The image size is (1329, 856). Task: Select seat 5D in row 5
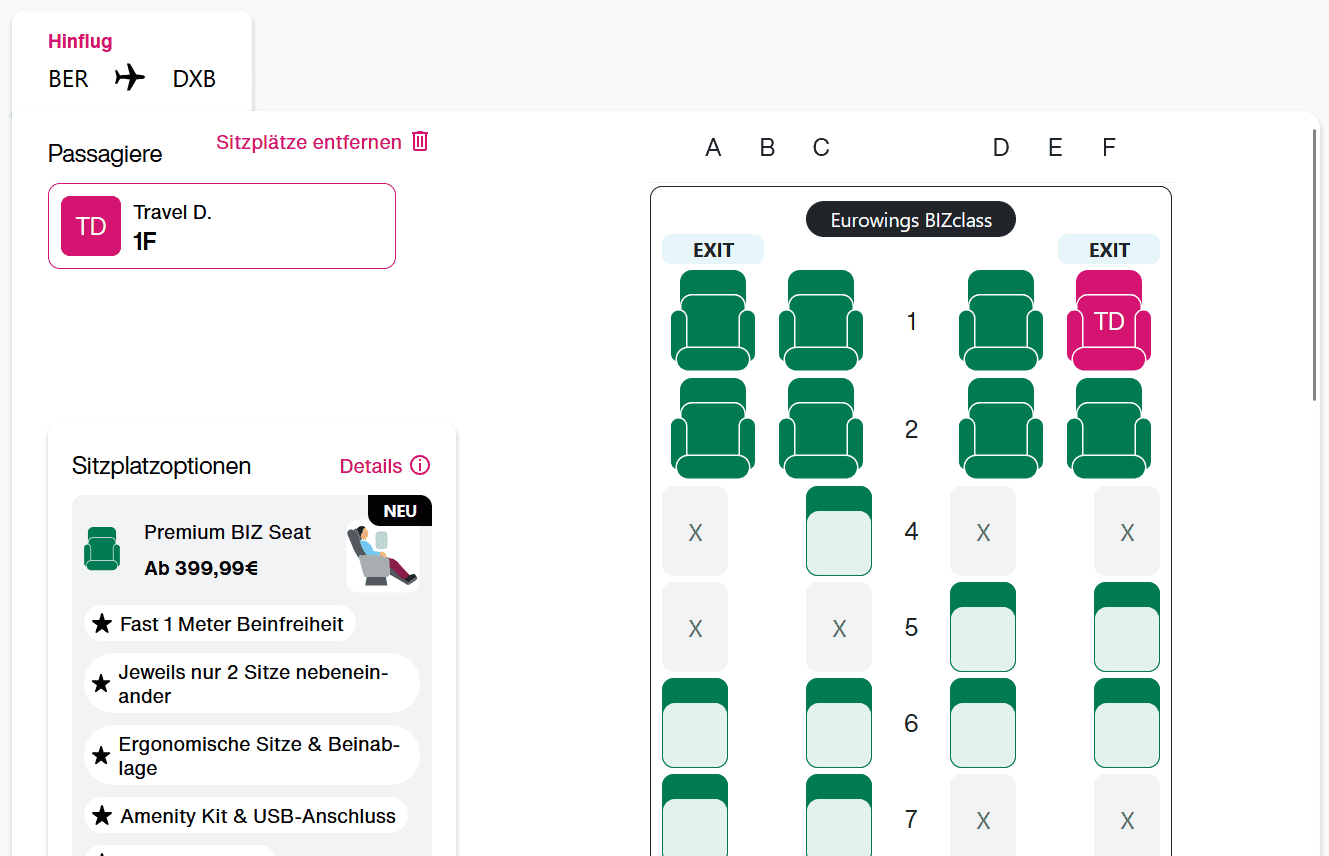click(982, 628)
